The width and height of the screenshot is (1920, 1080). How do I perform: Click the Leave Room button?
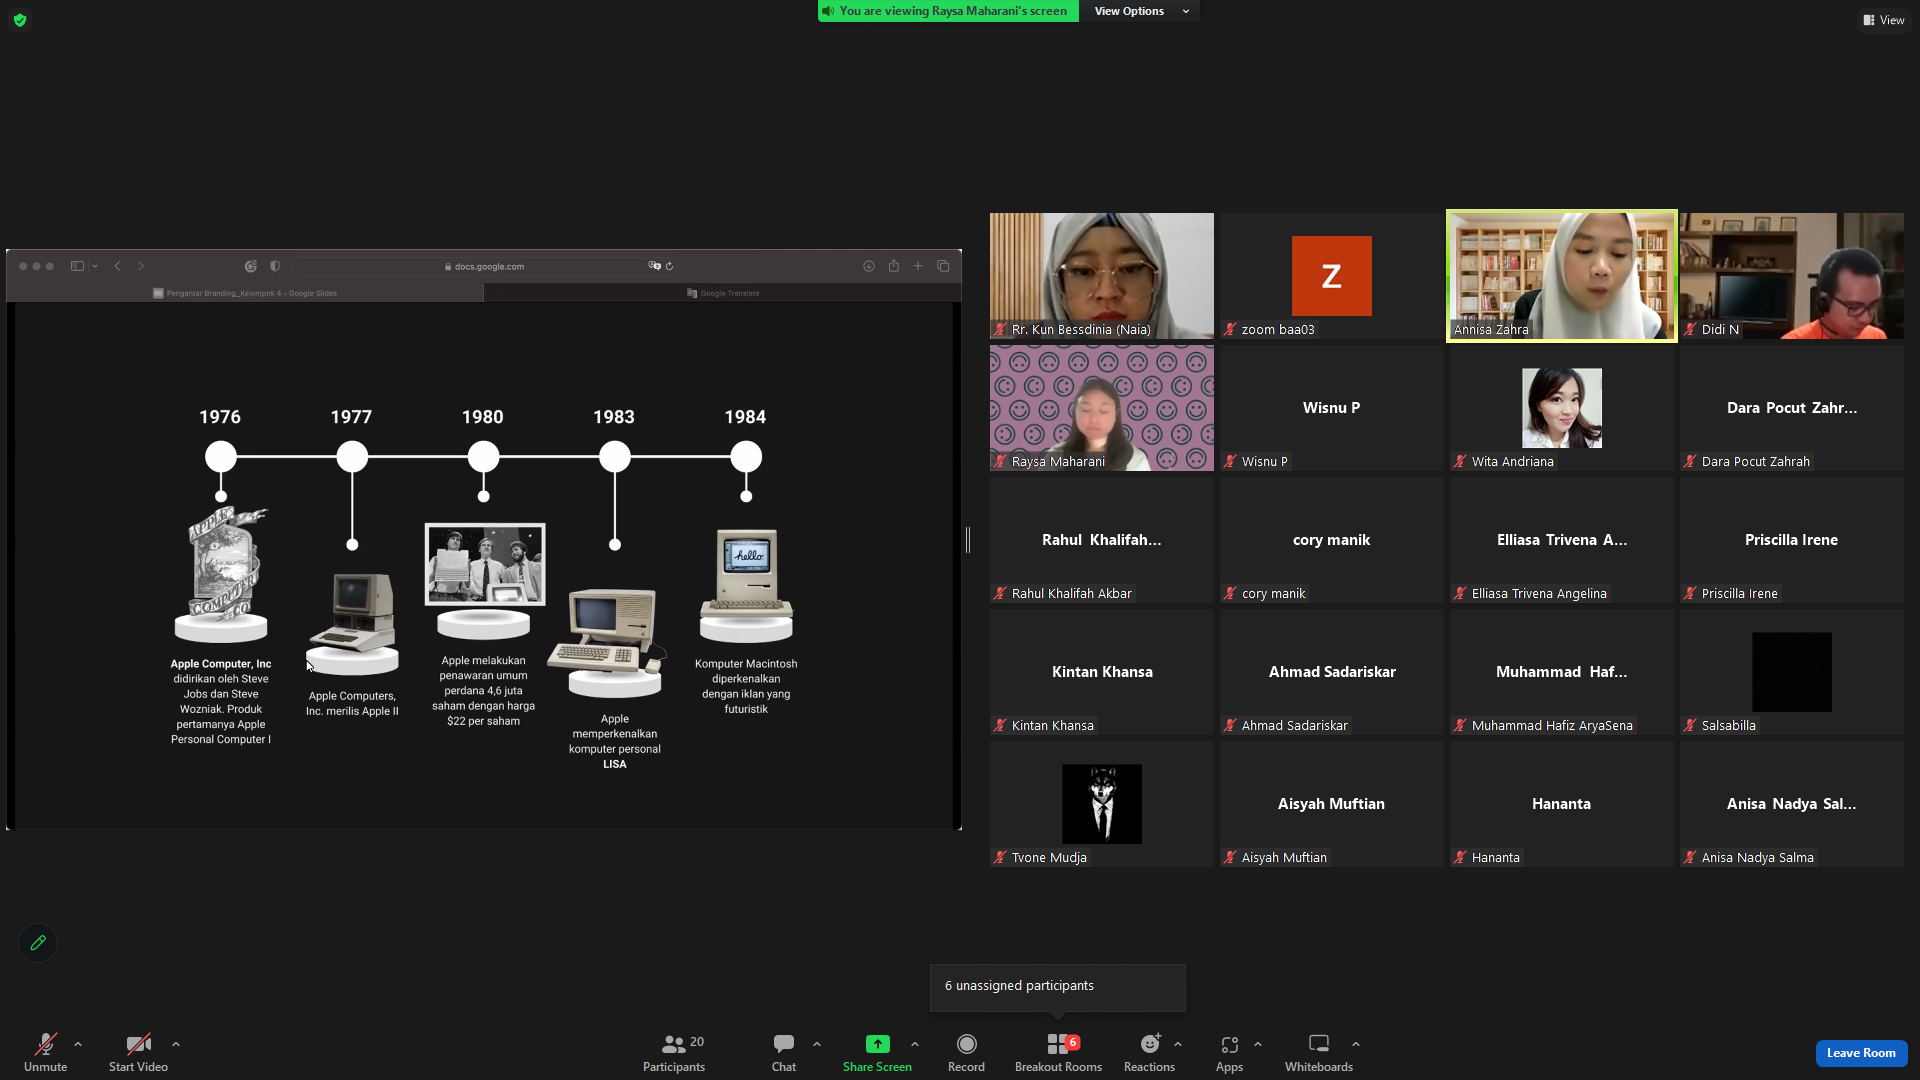pyautogui.click(x=1861, y=1053)
